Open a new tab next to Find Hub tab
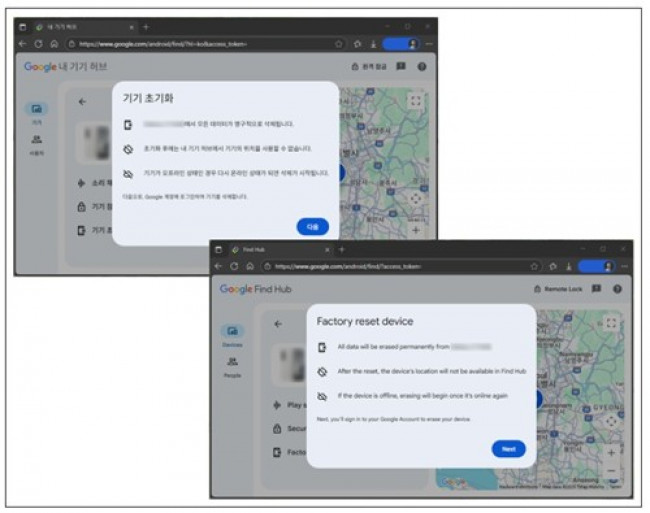 tap(341, 249)
